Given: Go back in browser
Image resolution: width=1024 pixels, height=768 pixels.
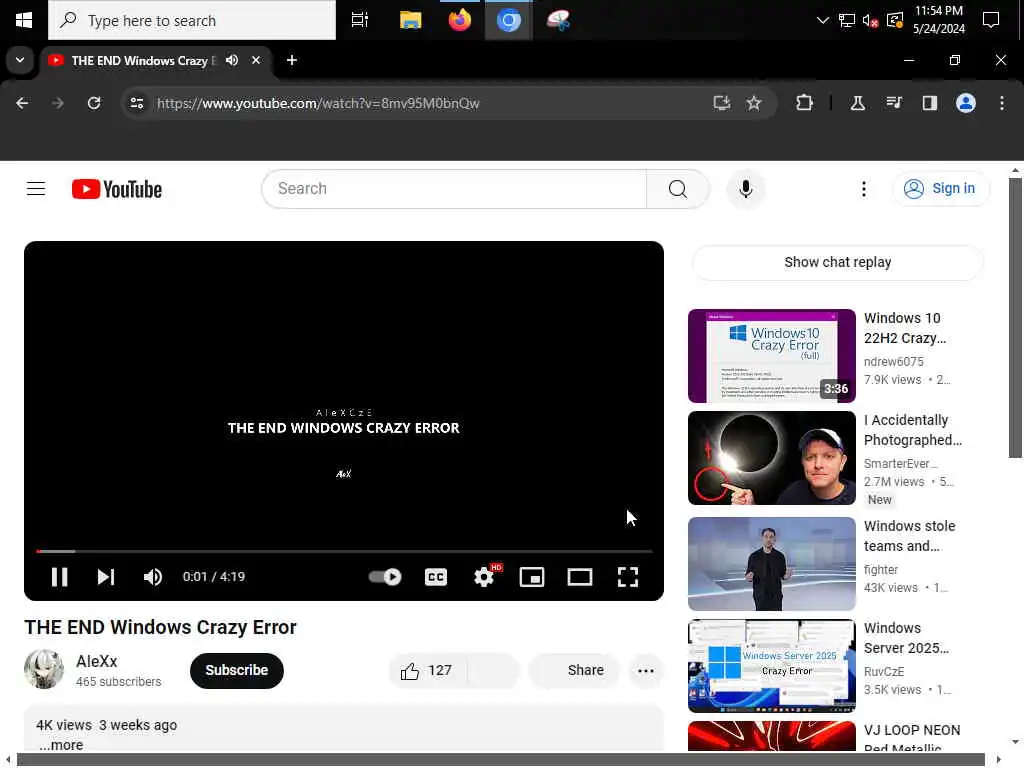Looking at the screenshot, I should click(22, 103).
